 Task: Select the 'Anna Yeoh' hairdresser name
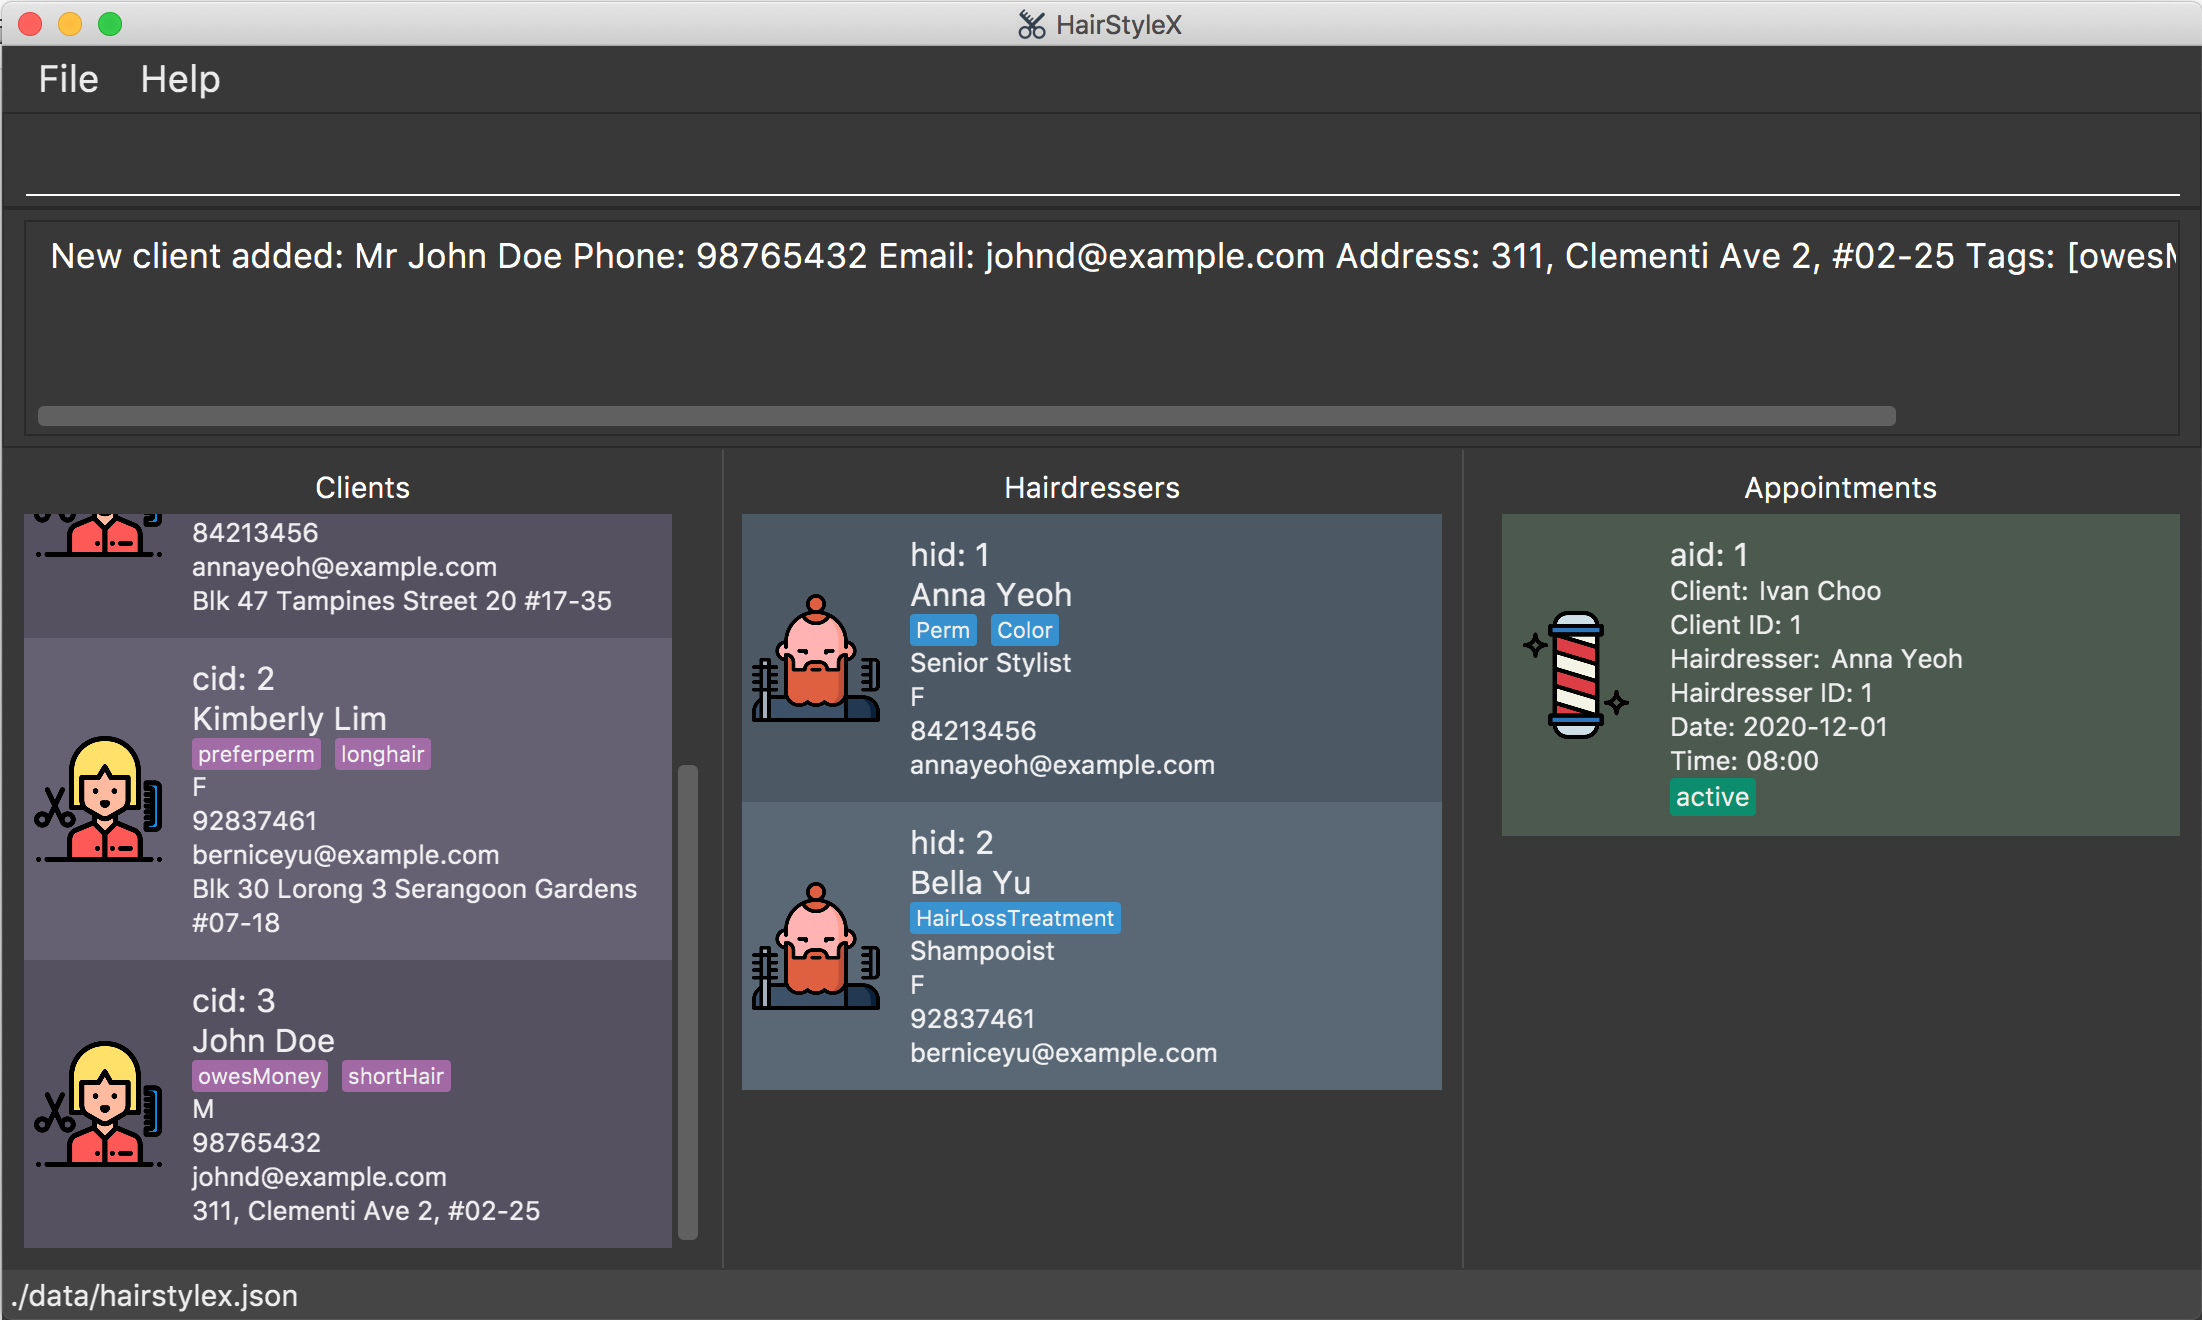(990, 594)
